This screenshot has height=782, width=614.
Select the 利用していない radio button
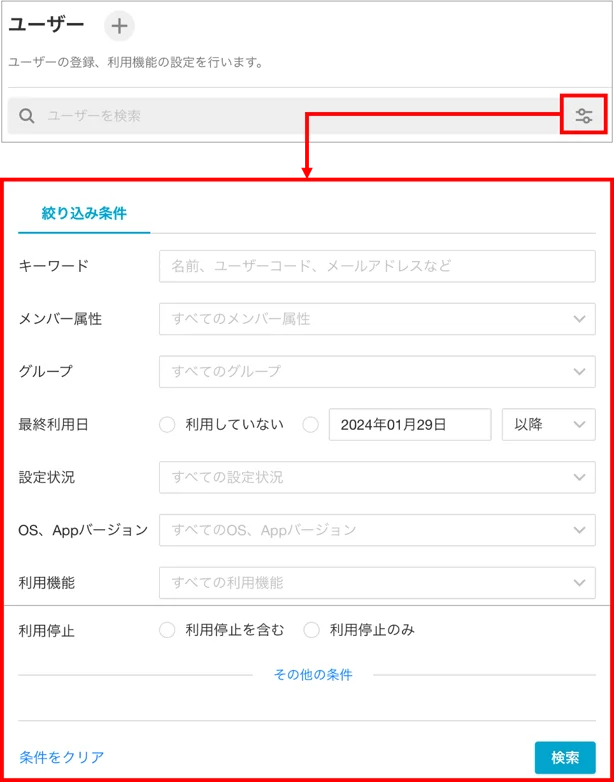(x=167, y=425)
